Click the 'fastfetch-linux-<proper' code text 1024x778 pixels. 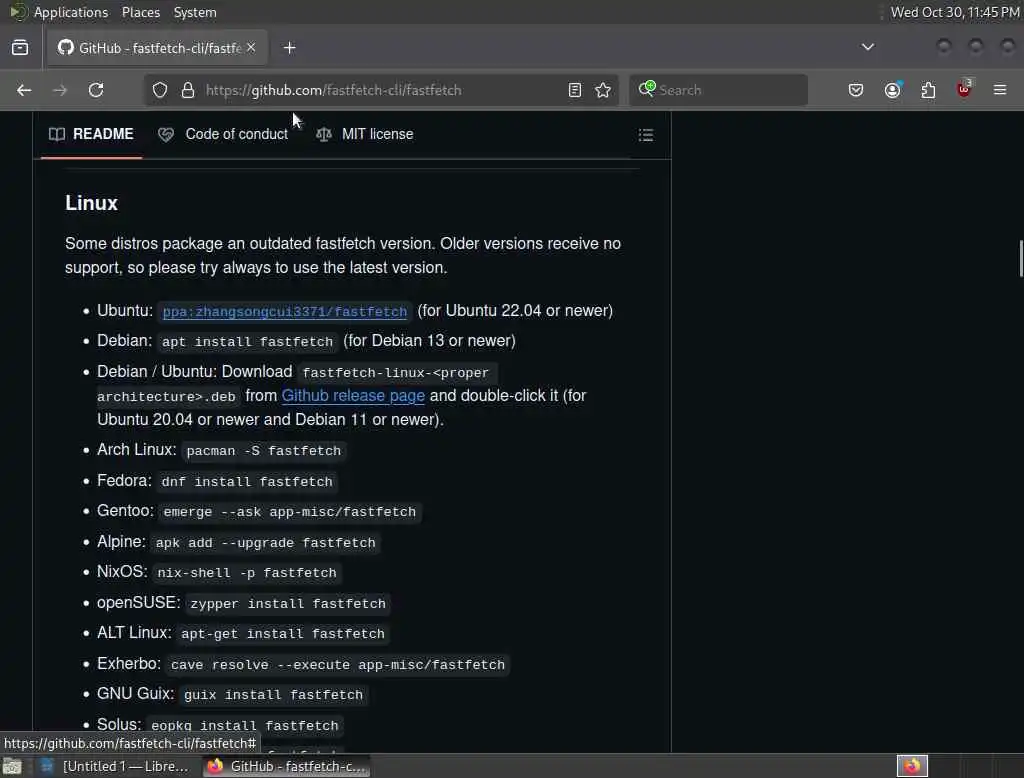coord(396,373)
